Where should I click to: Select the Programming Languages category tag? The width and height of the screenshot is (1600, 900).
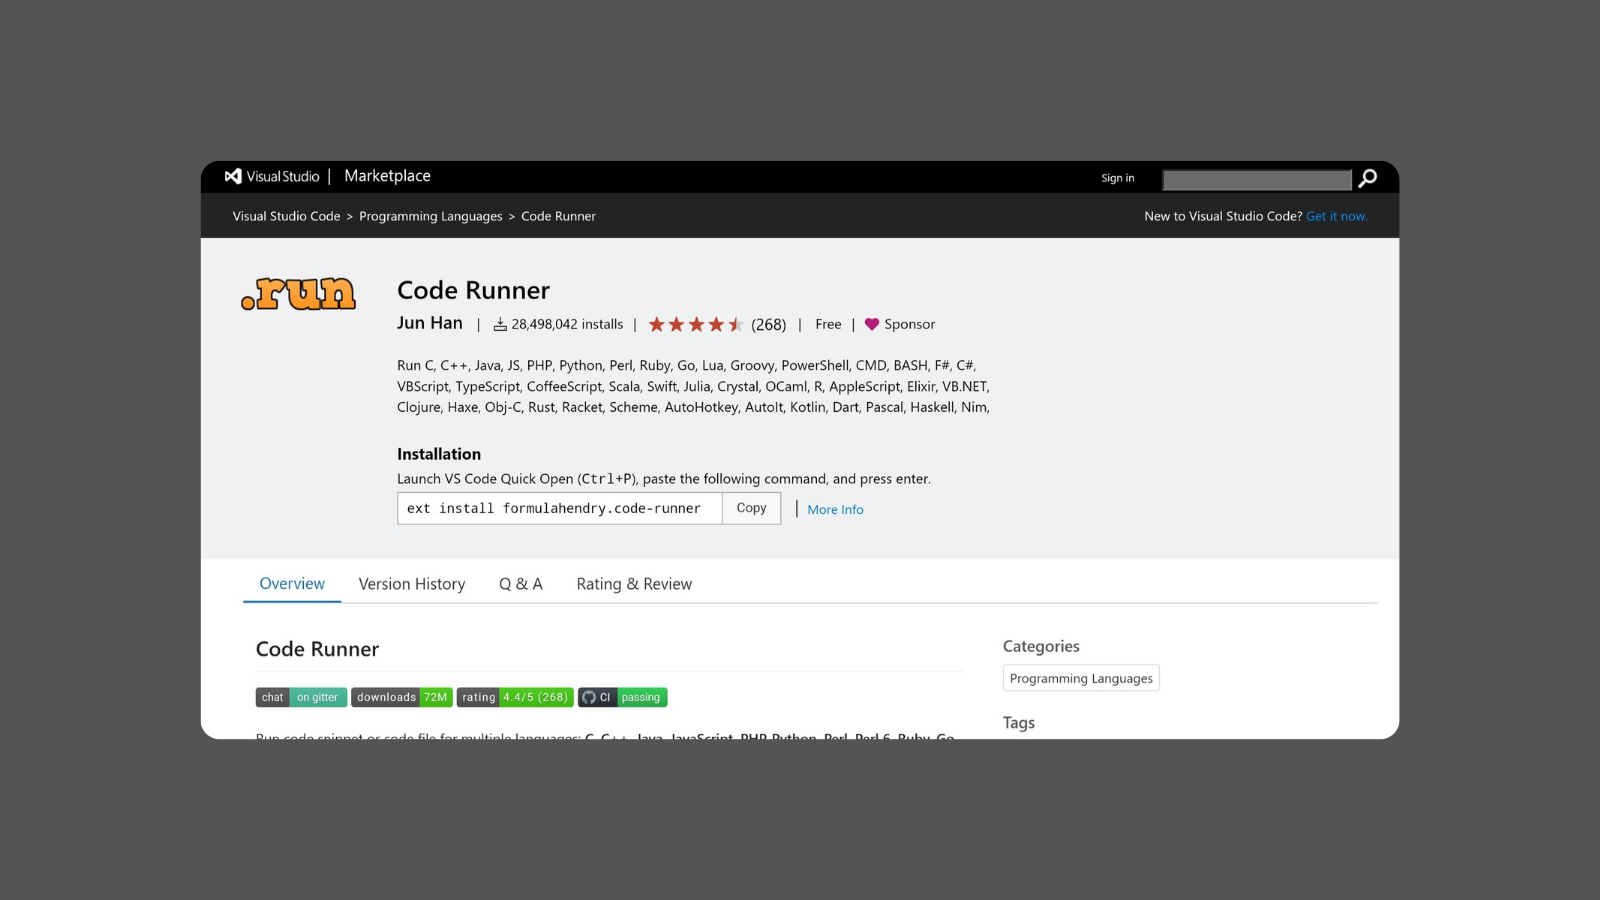pyautogui.click(x=1081, y=678)
